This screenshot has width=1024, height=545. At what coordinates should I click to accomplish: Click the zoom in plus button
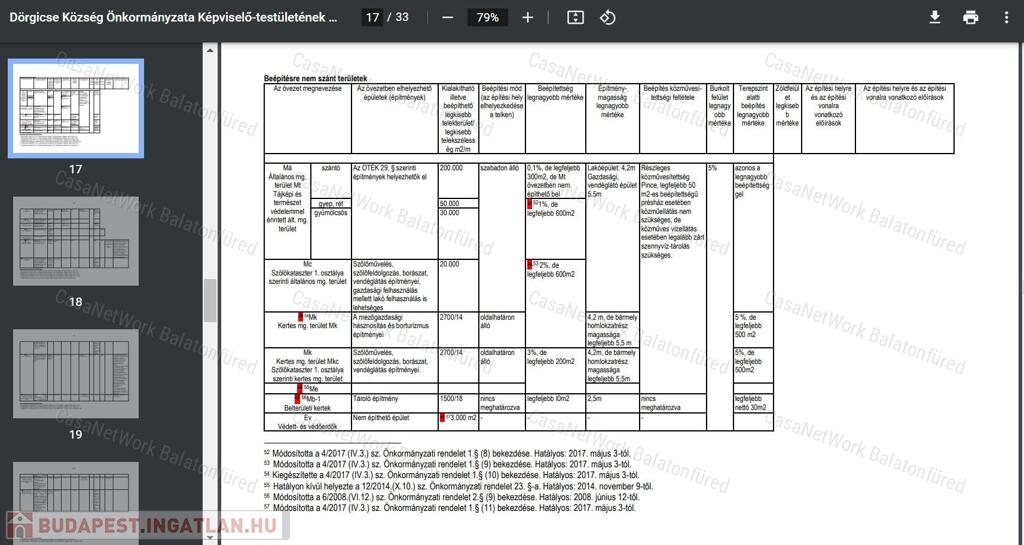[x=528, y=18]
